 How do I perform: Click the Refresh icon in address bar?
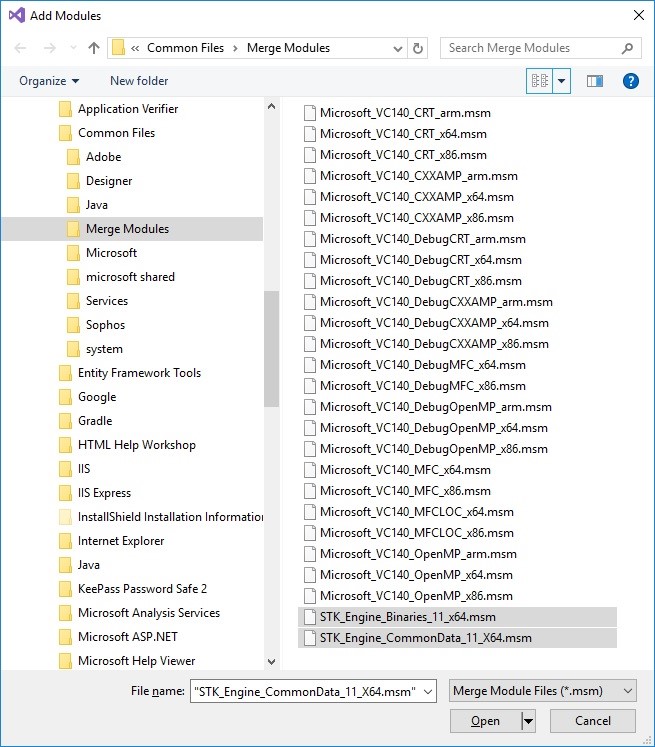[x=418, y=48]
